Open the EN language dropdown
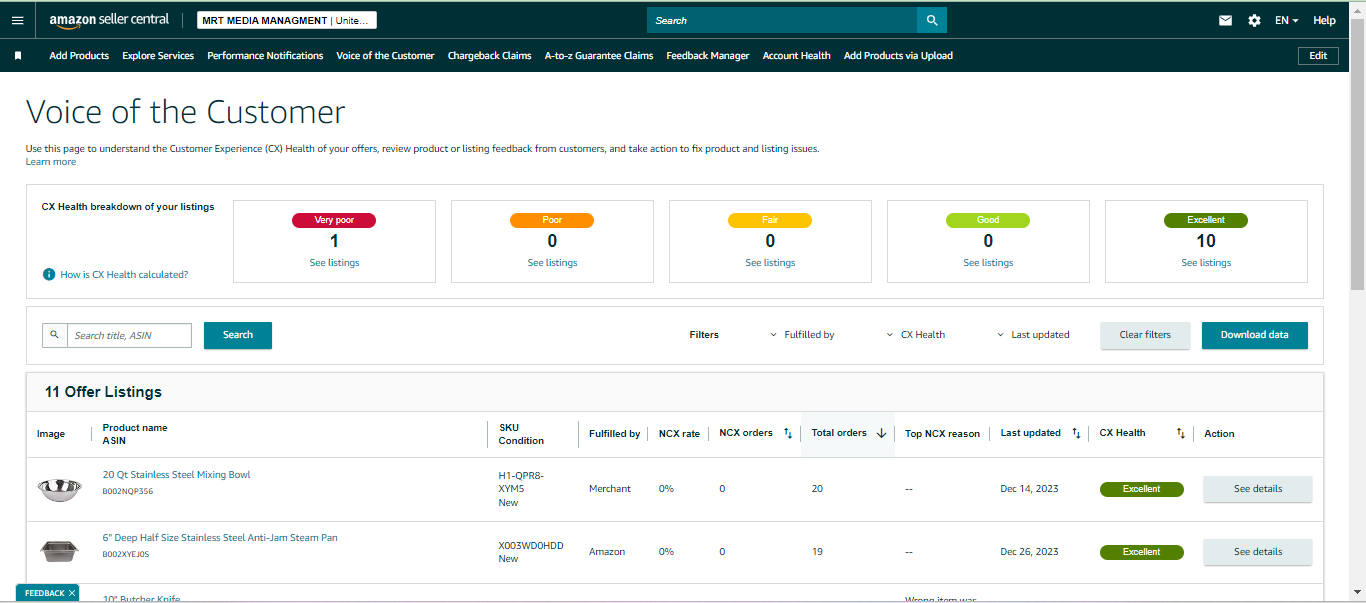The width and height of the screenshot is (1366, 603). 1287,20
